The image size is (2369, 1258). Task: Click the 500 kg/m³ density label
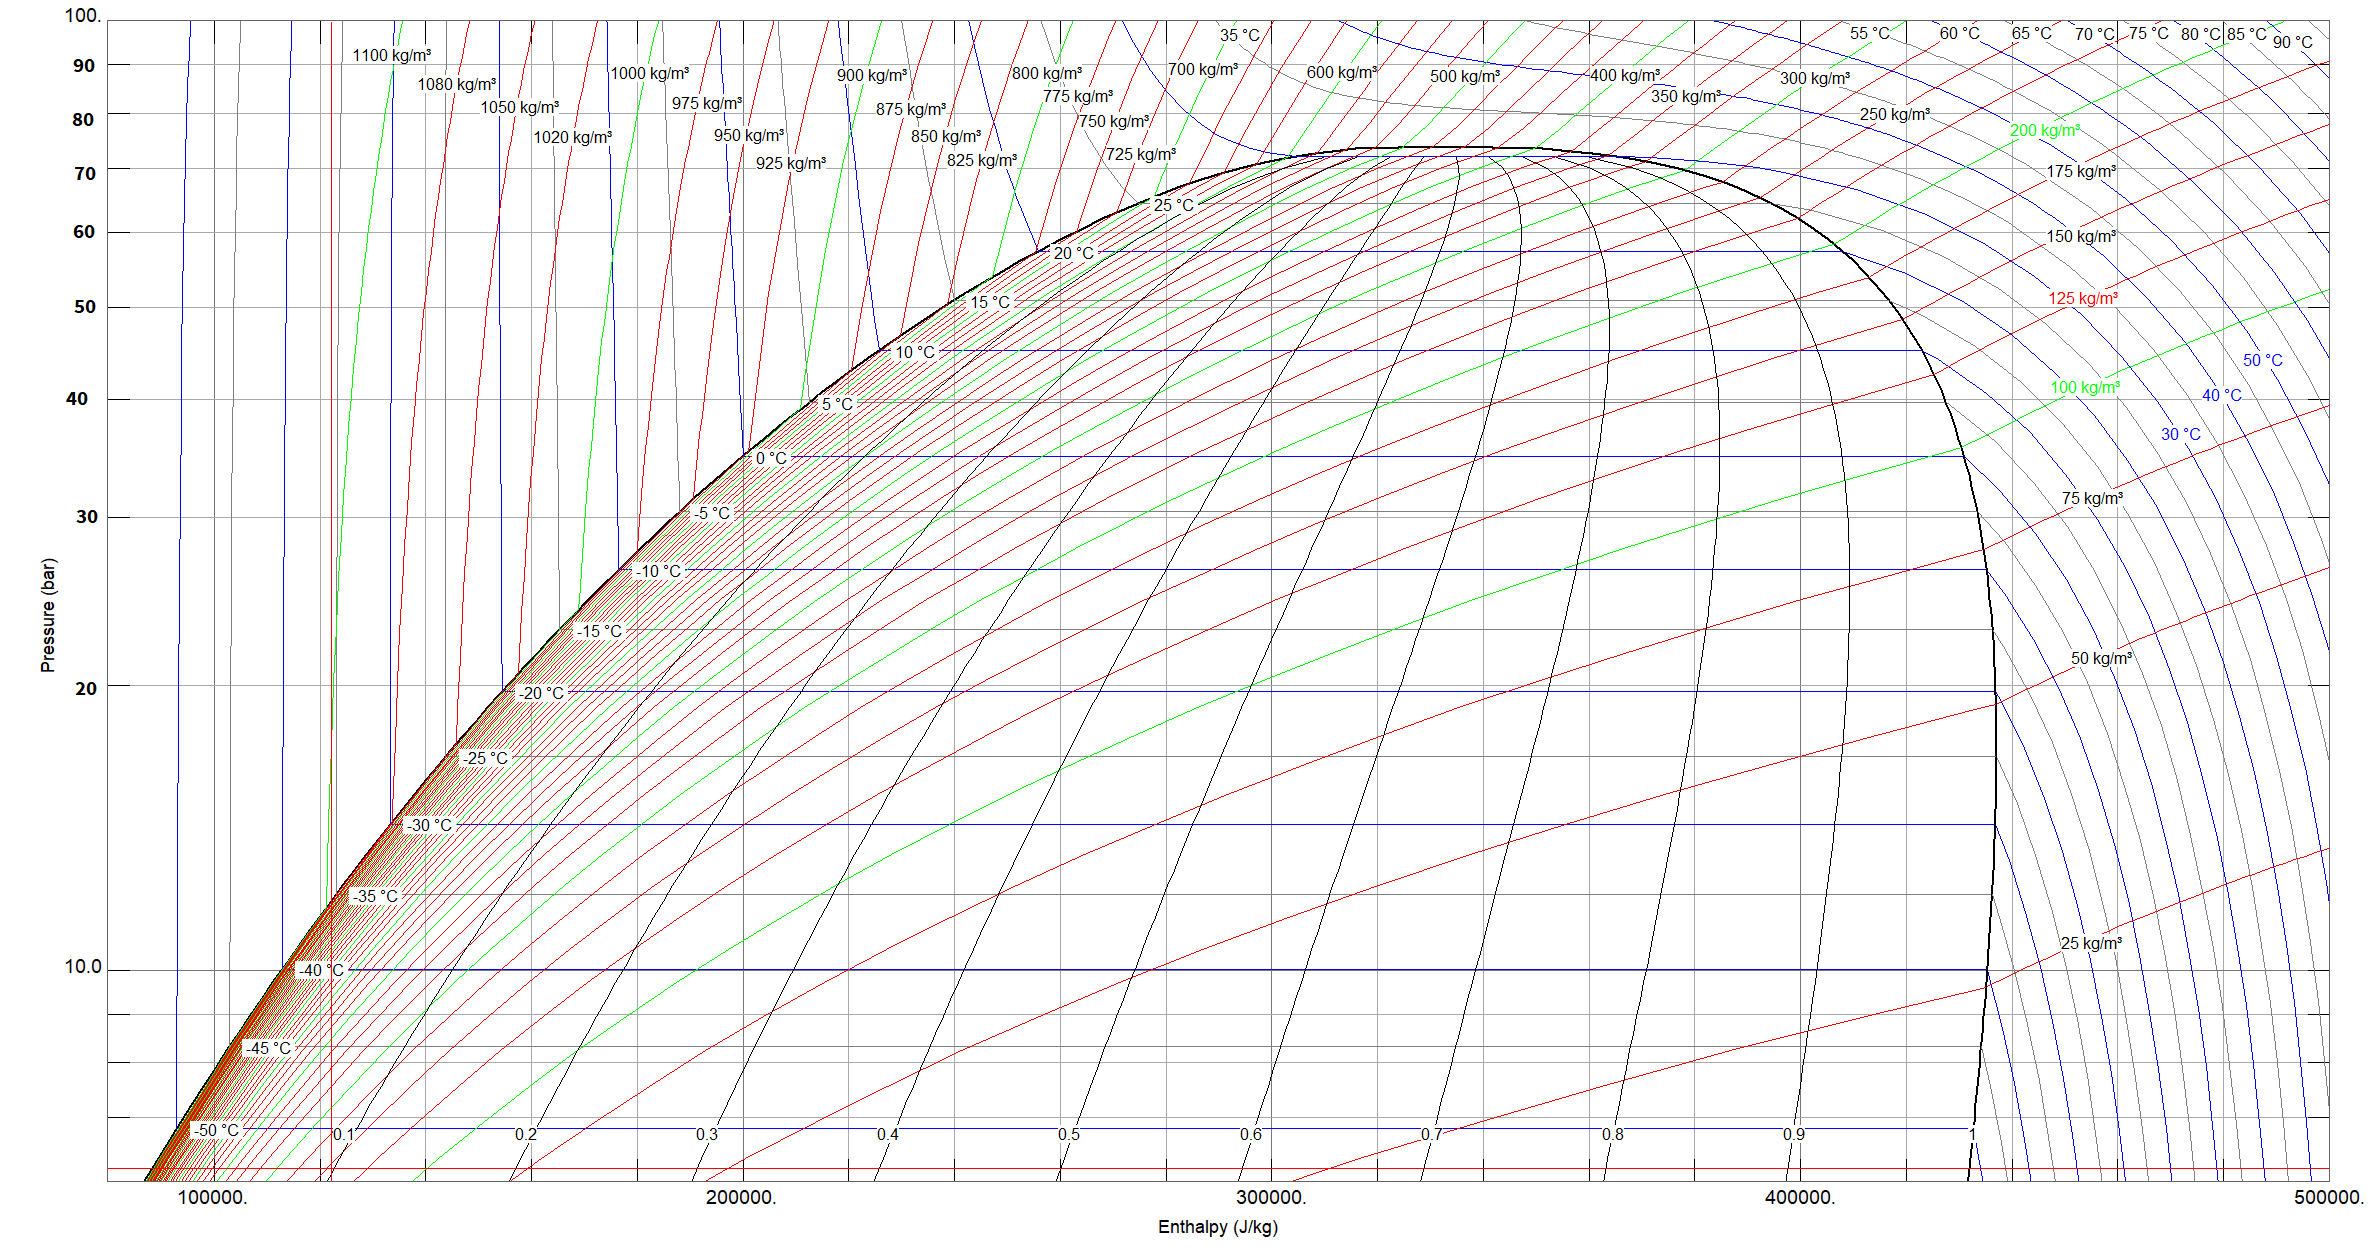tap(1464, 76)
